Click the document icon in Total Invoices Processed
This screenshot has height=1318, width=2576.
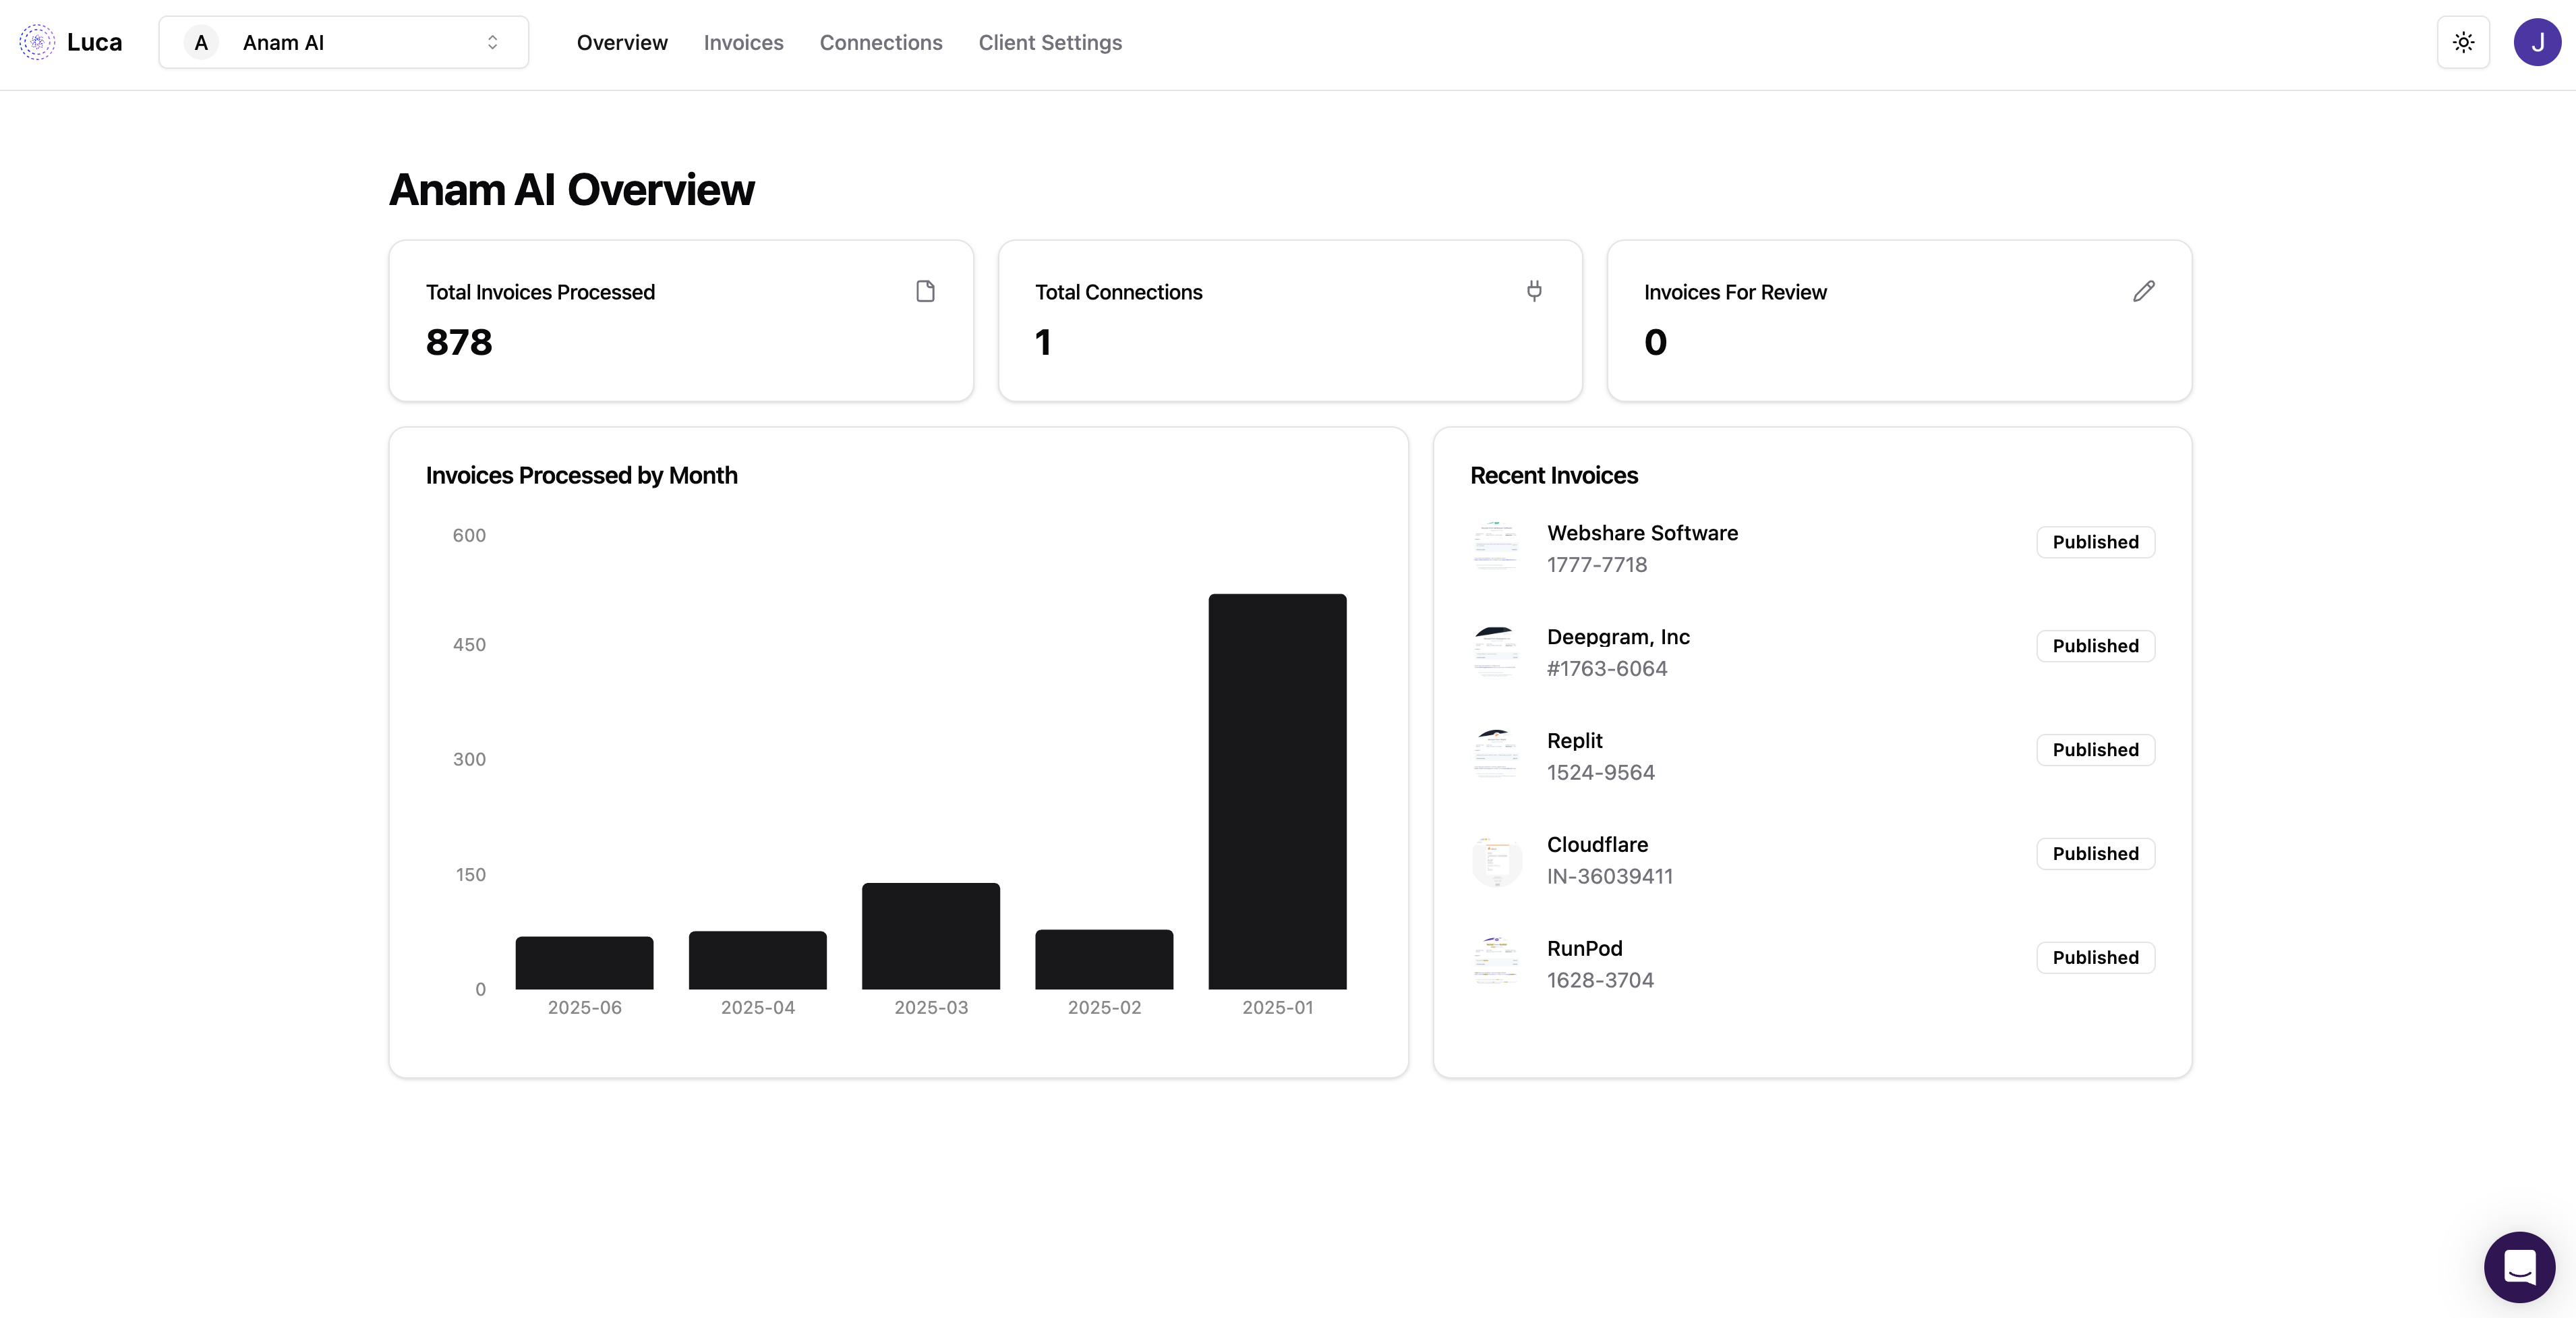[x=925, y=291]
